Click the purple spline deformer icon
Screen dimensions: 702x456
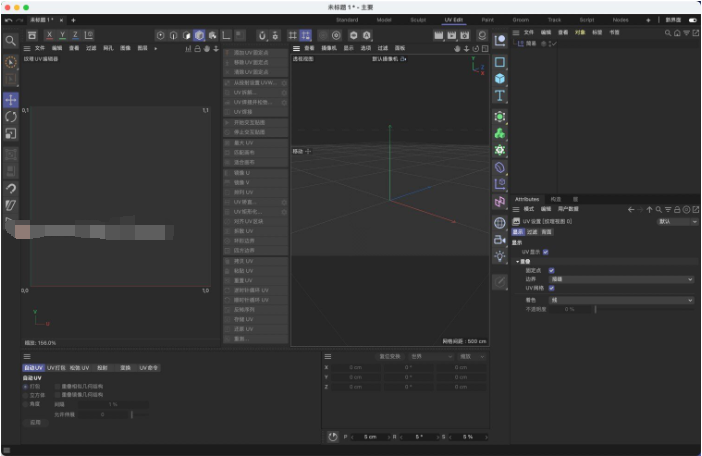click(x=500, y=167)
